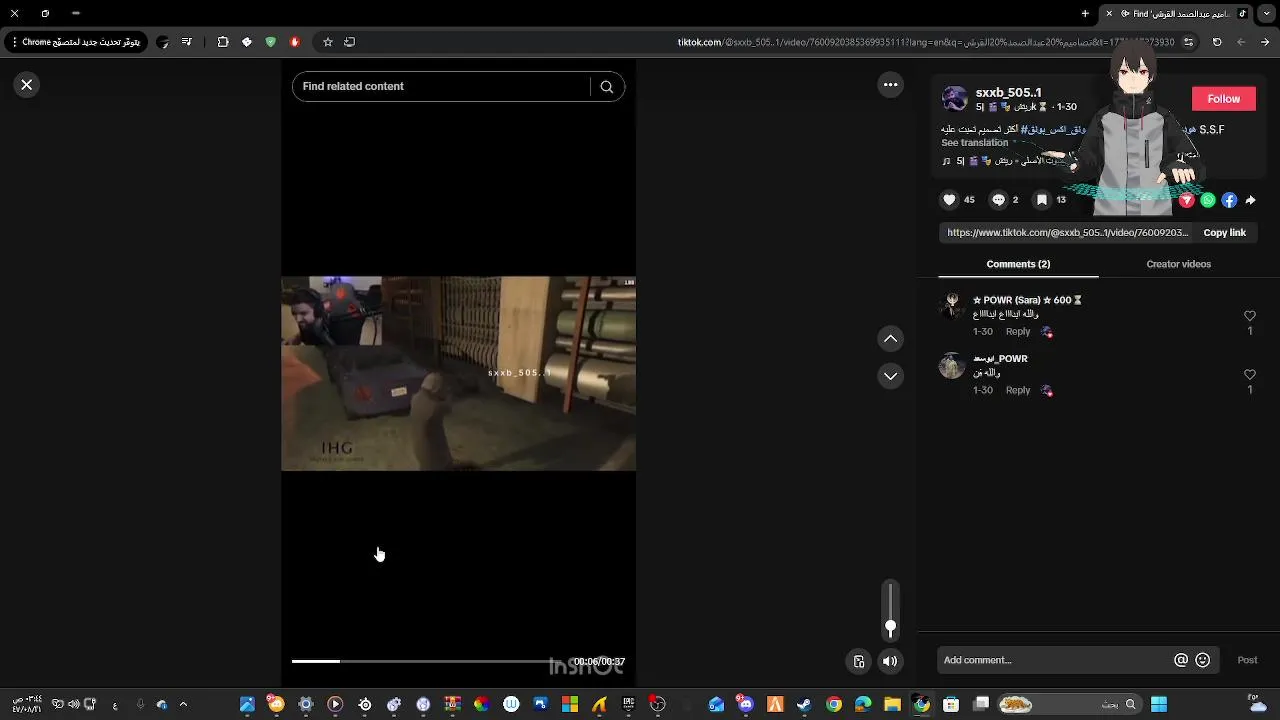
Task: Open File Explorer from taskbar
Action: [x=892, y=705]
